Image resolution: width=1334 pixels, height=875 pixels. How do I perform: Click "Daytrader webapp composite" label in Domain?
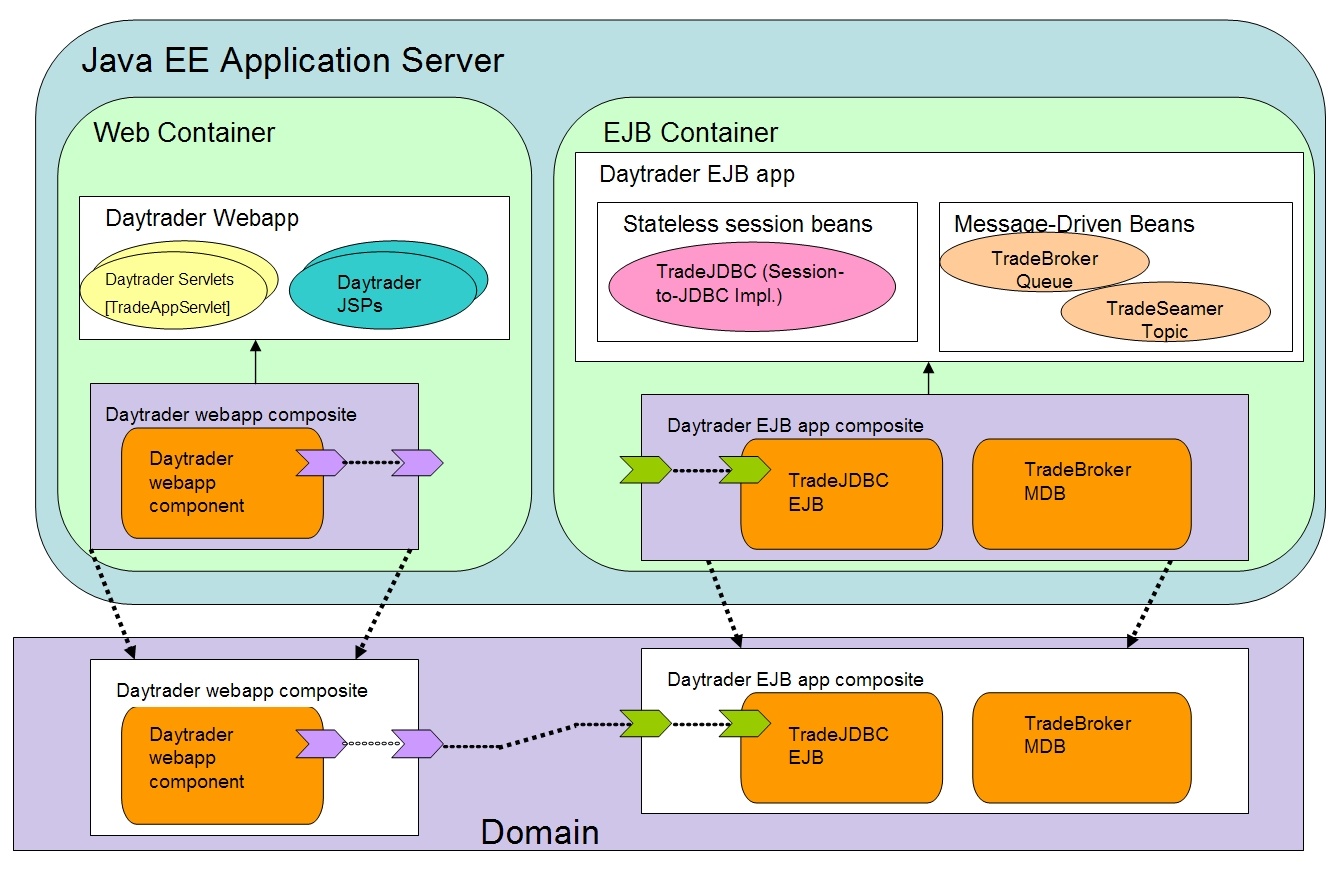point(242,690)
